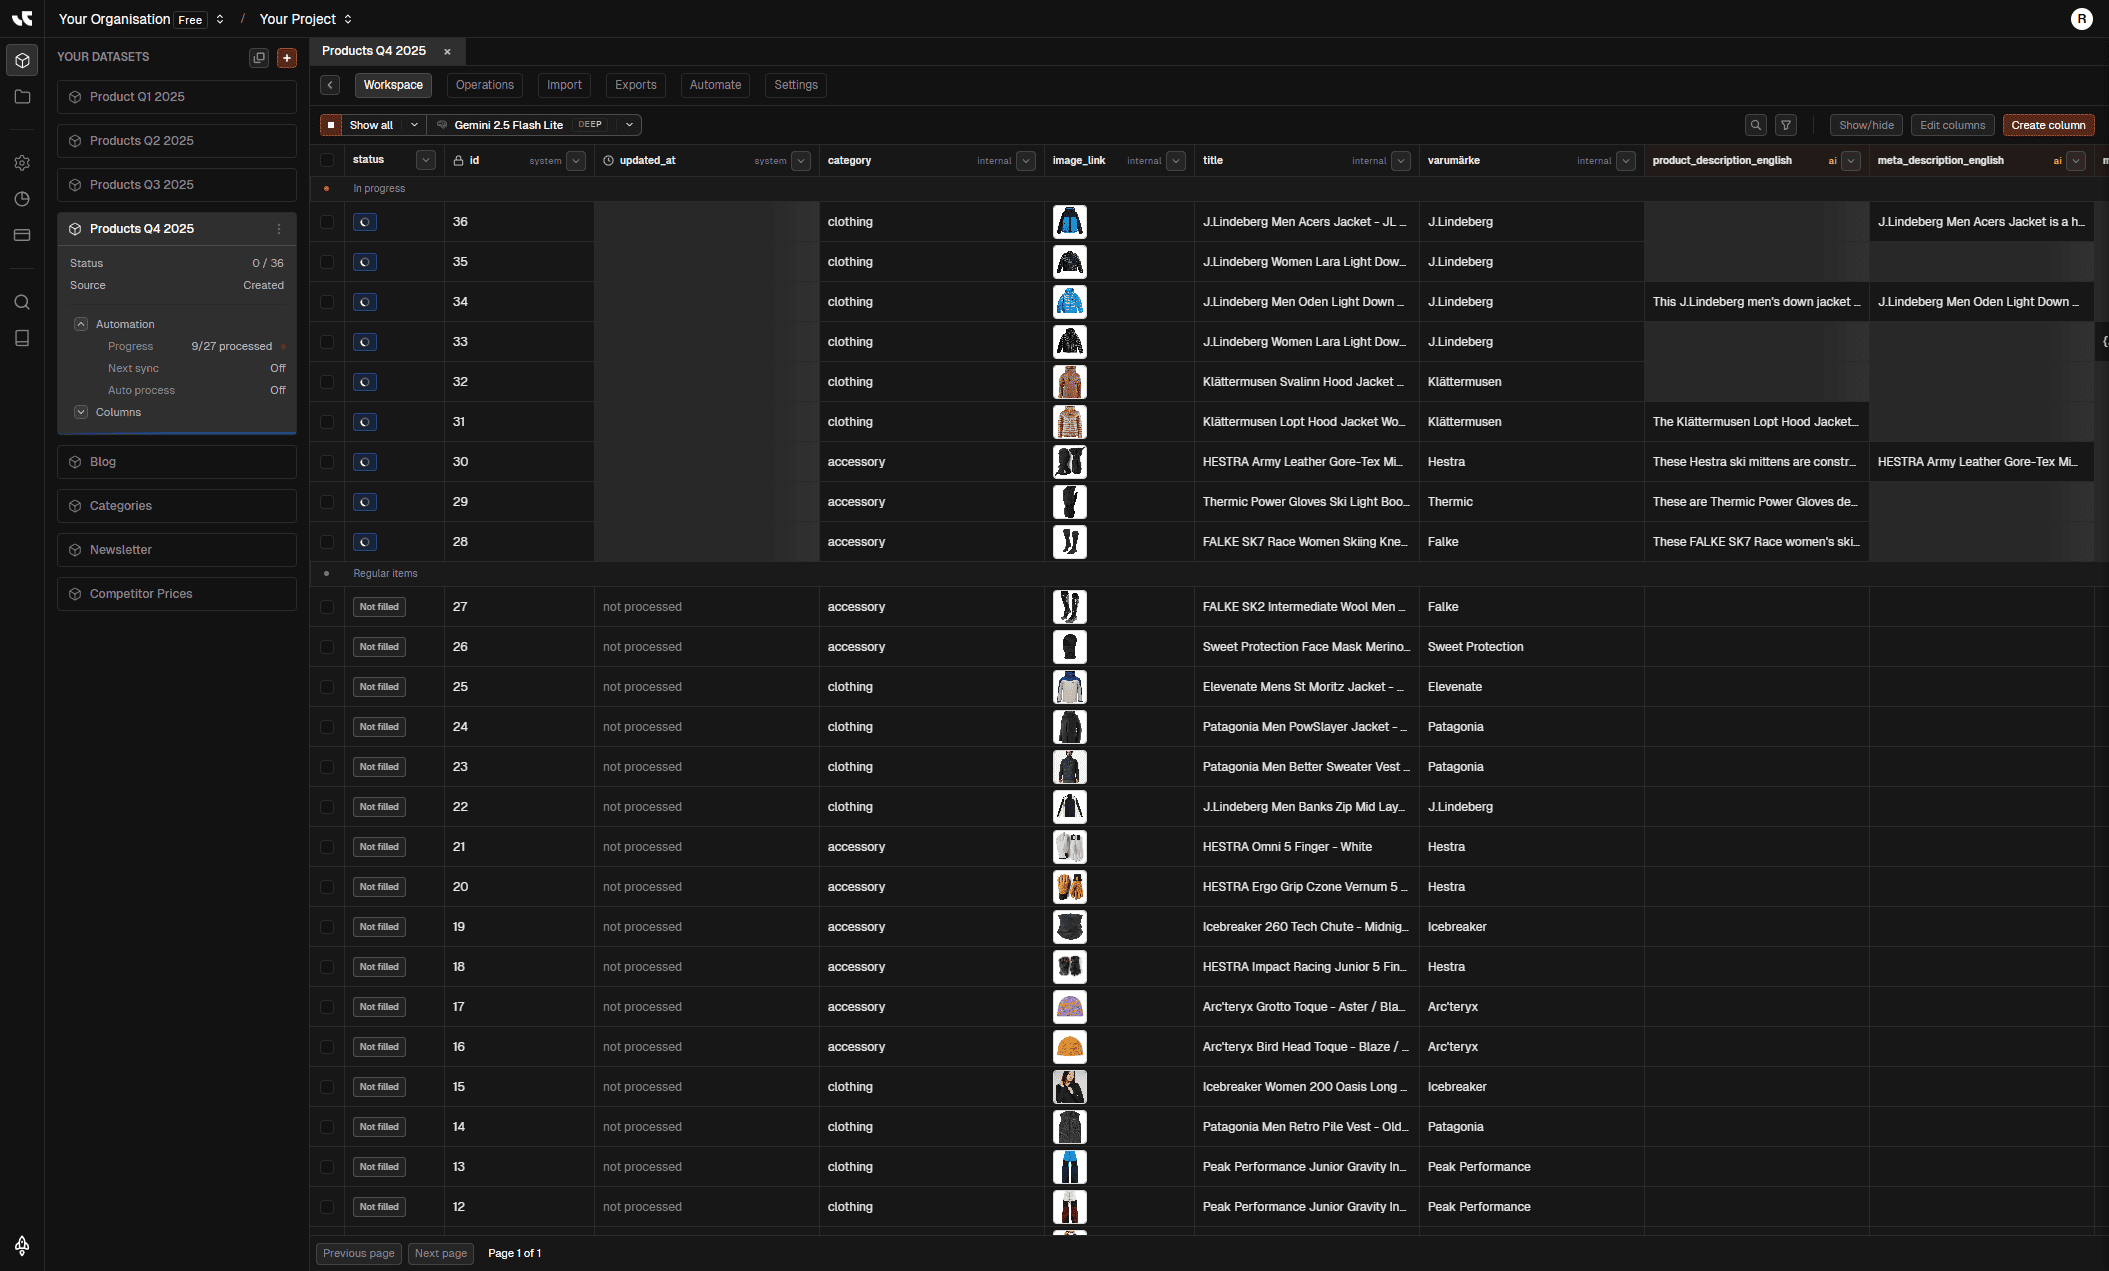Click the search magnifier in left sidebar
Viewport: 2109px width, 1271px height.
[22, 301]
